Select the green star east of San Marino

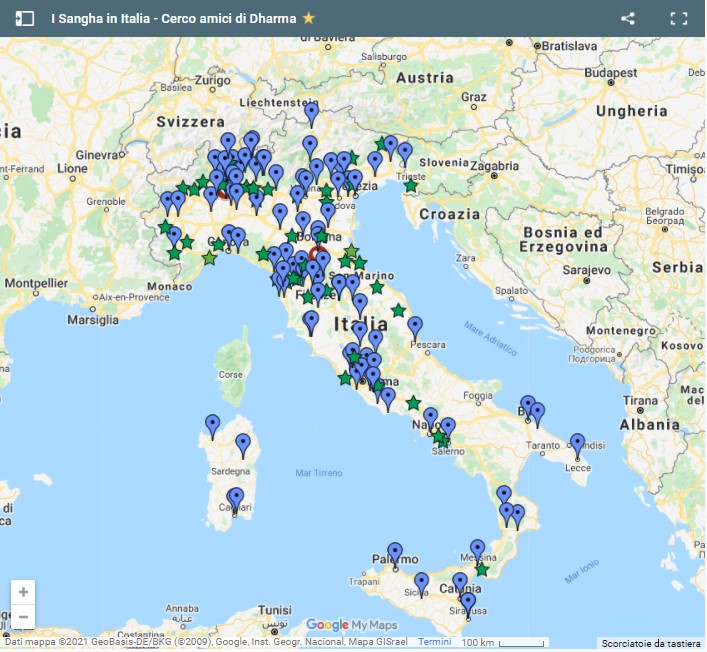377,287
